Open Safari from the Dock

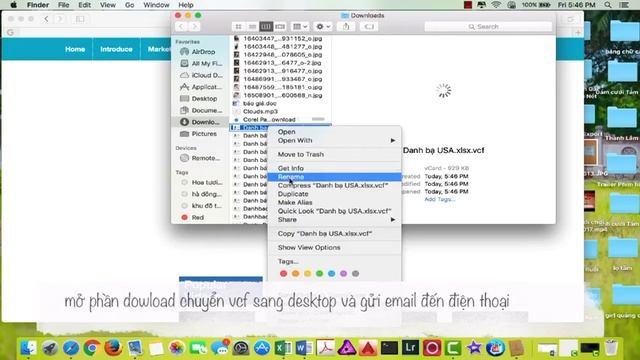[71, 348]
